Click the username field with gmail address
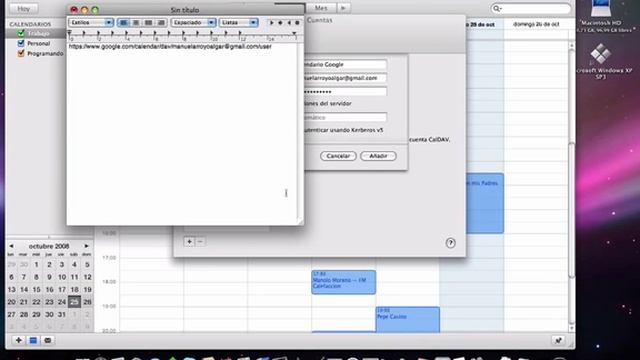640x360 pixels. (x=345, y=78)
